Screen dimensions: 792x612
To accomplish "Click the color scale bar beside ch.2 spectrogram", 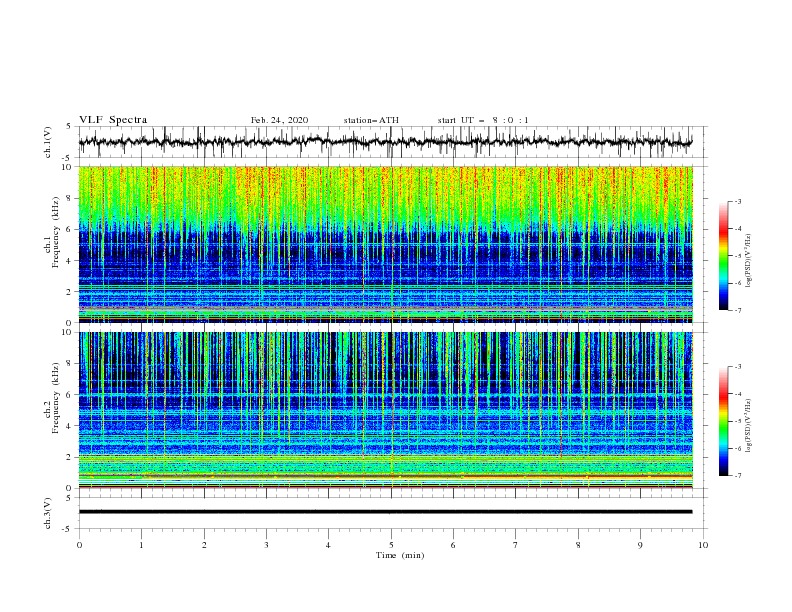I will [x=723, y=421].
